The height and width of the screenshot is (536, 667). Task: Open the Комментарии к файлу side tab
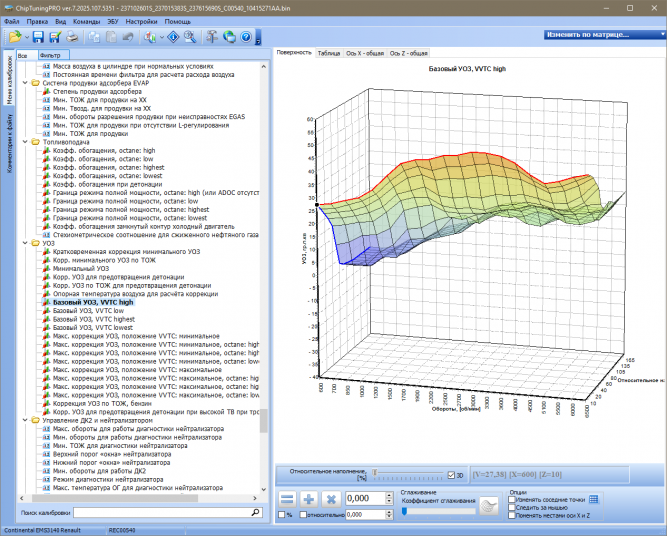(9, 143)
